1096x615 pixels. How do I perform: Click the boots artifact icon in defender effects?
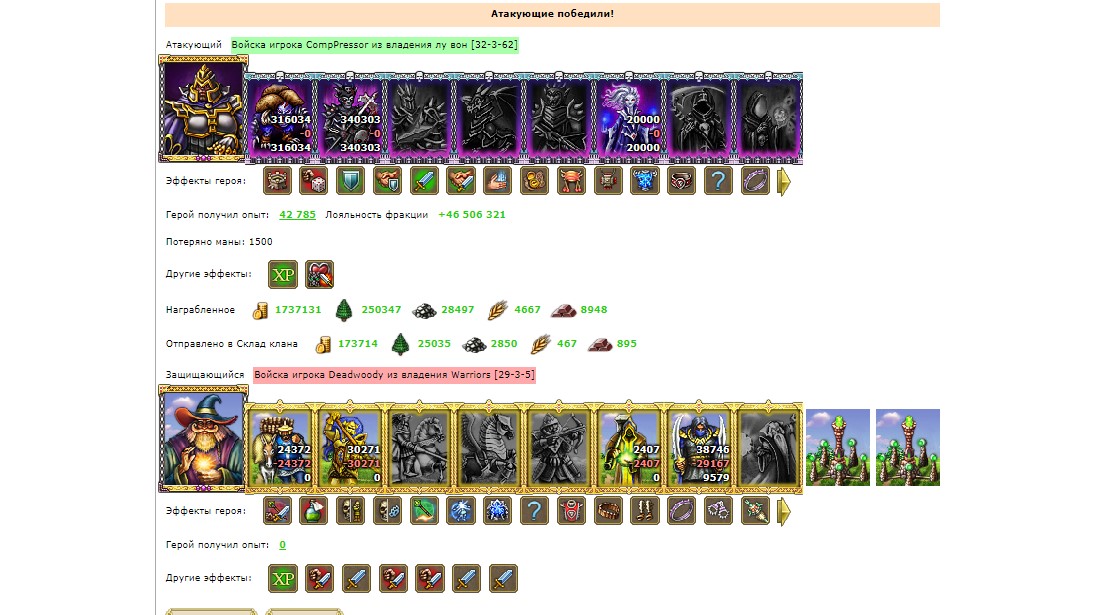tap(644, 511)
